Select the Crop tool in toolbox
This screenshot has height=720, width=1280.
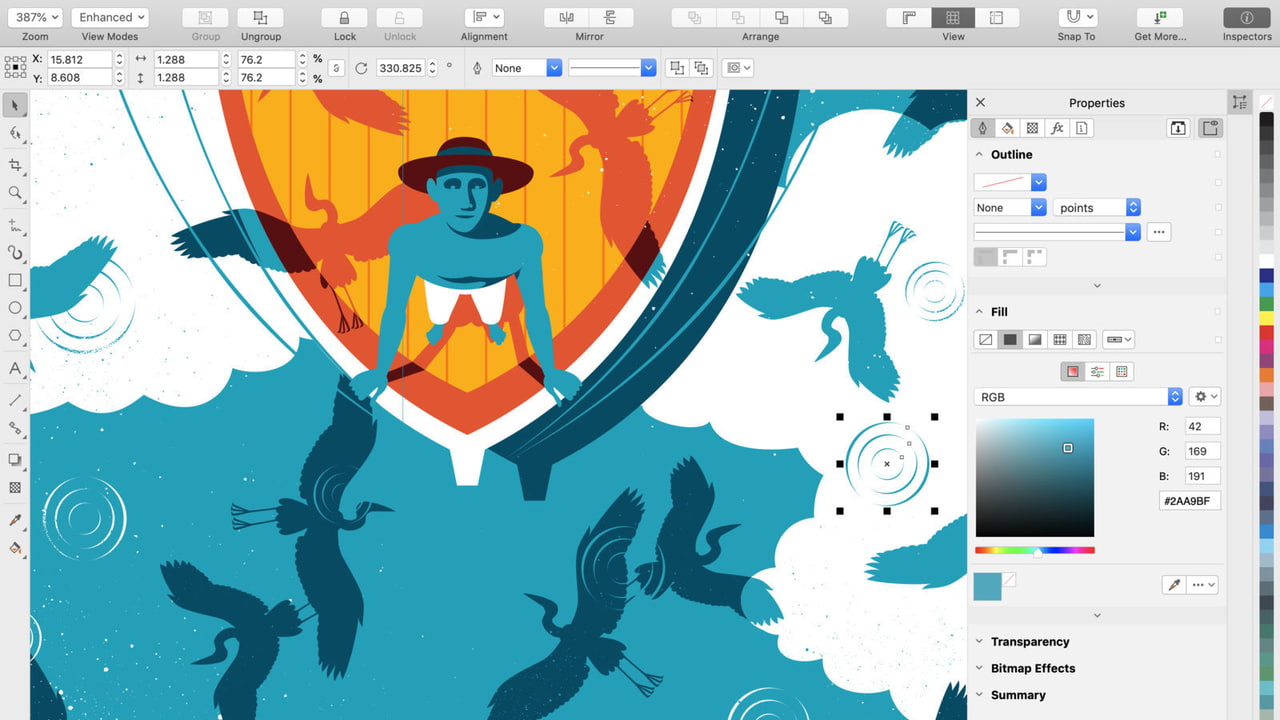(15, 165)
